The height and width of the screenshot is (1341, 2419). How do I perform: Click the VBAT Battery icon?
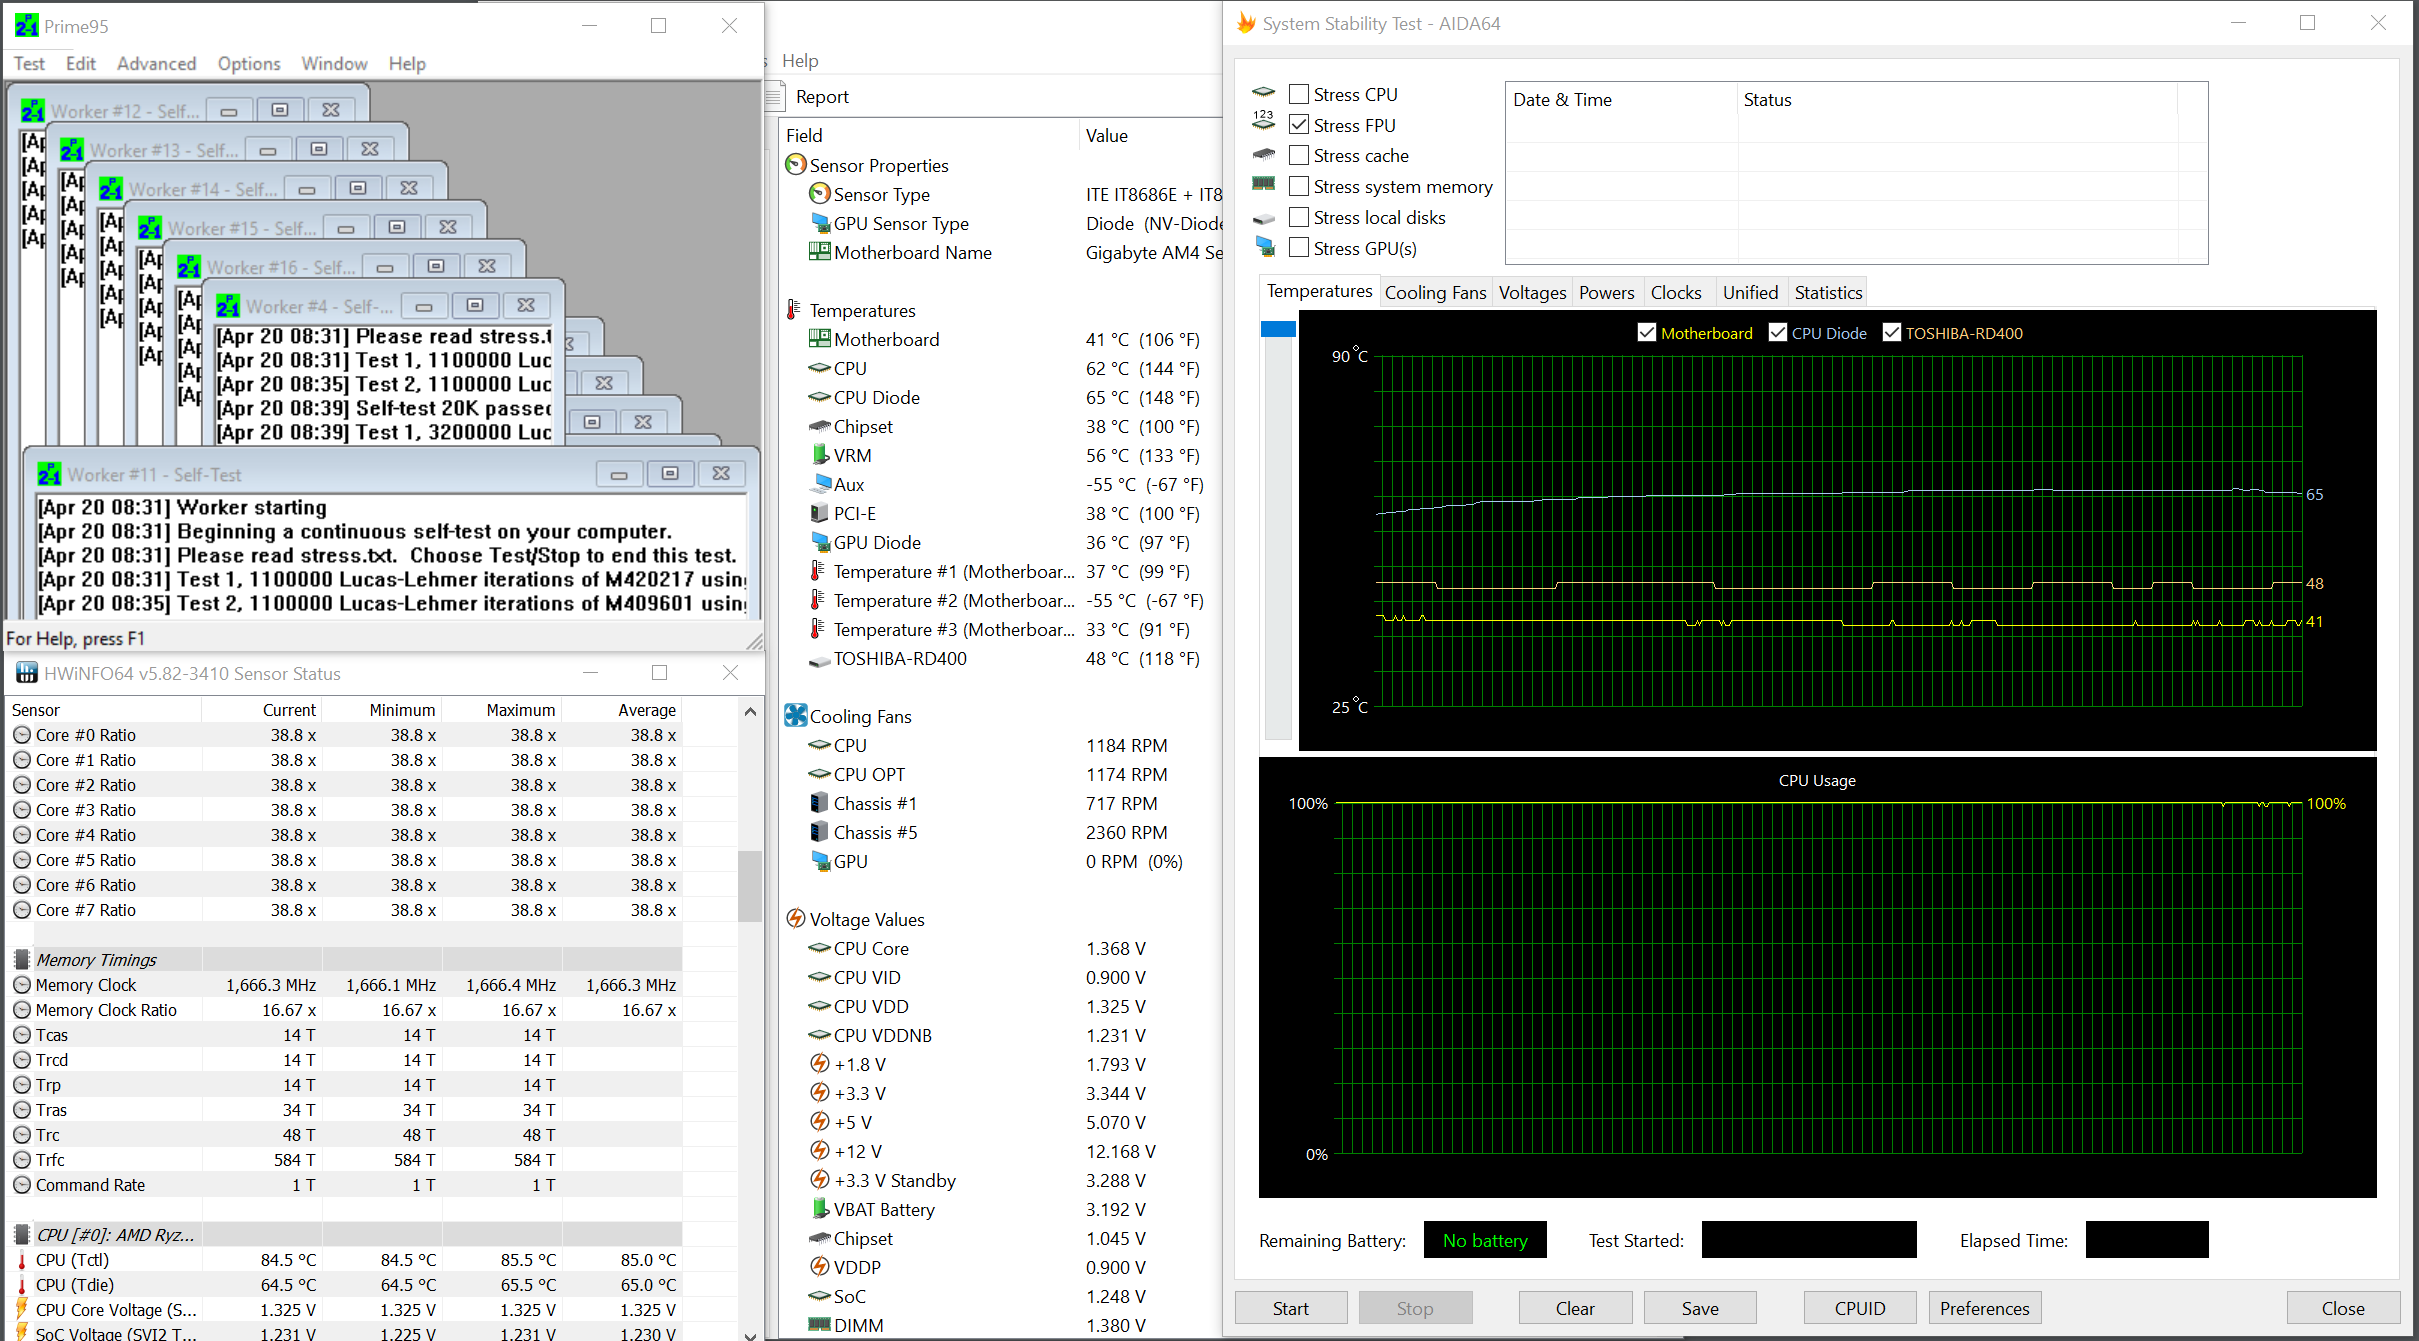[820, 1209]
